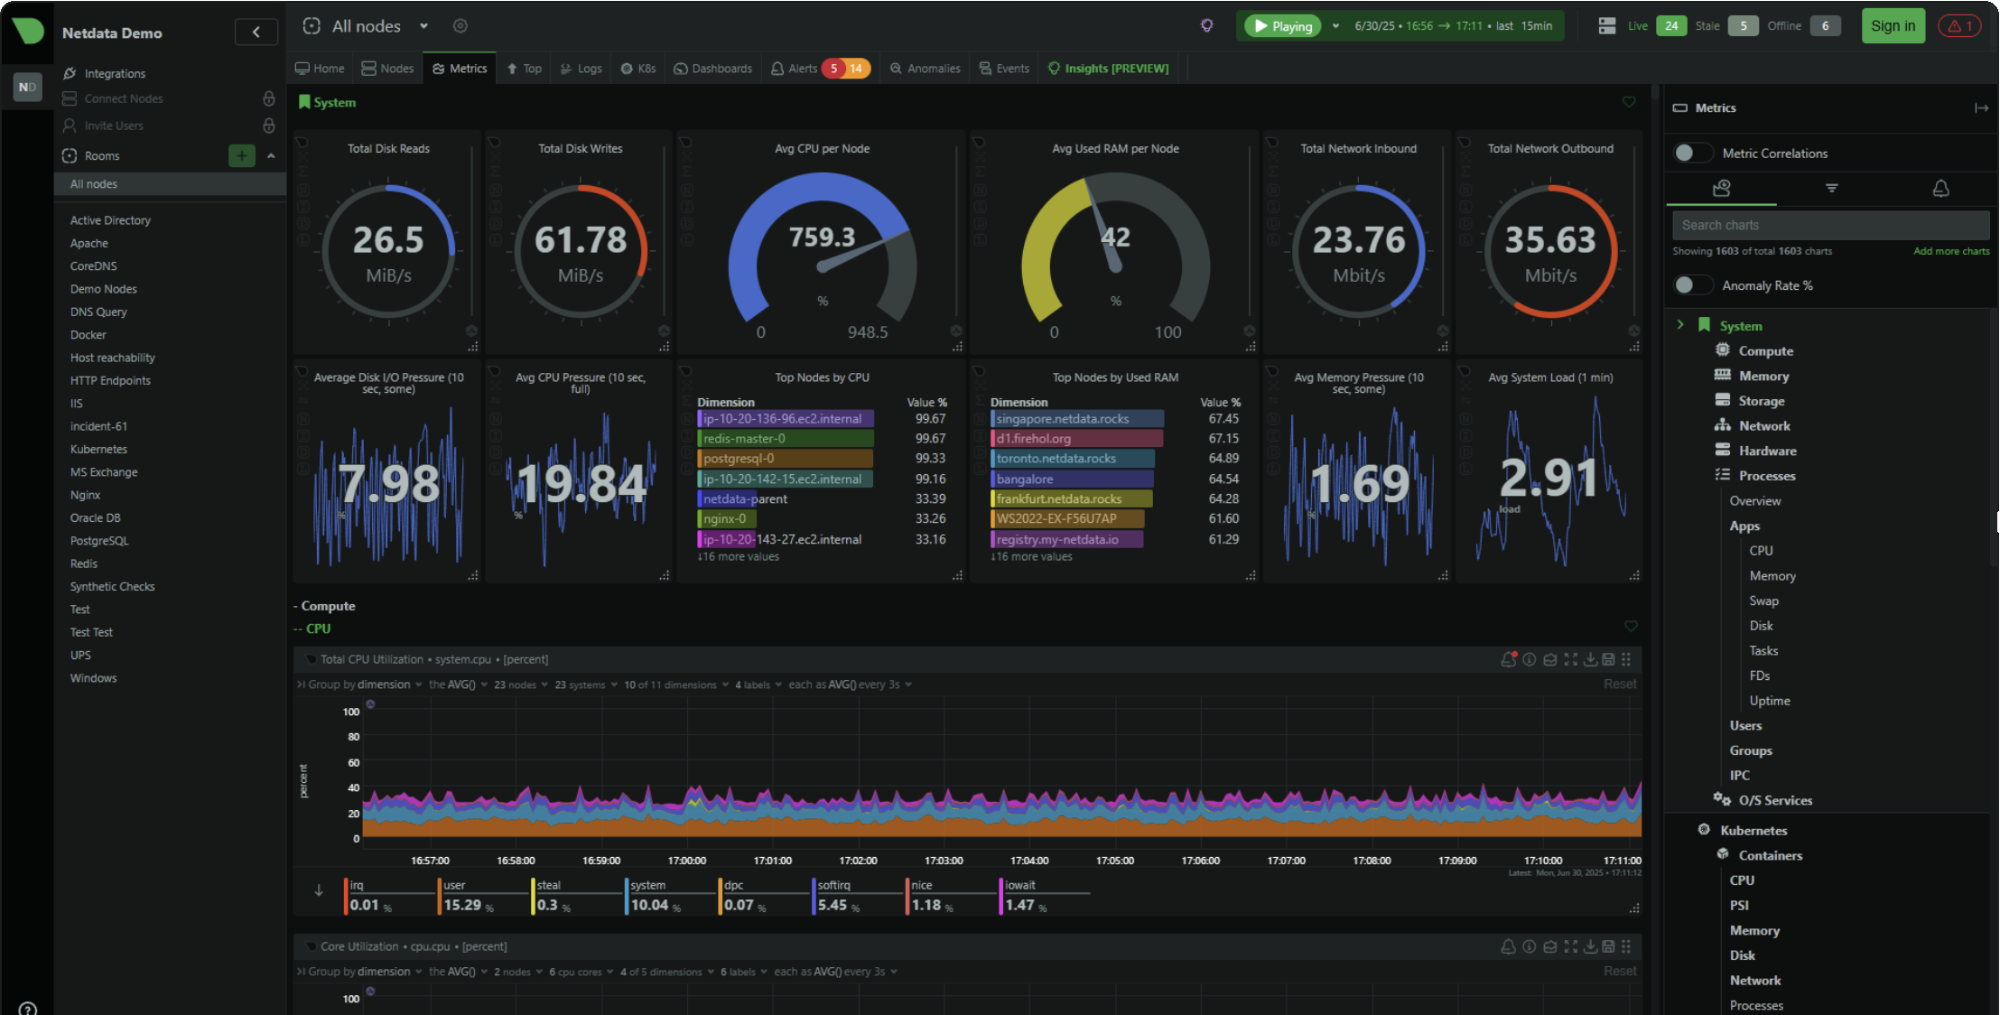Collapse the left sidebar with the arrow button
Viewport: 2000px width, 1015px height.
(256, 32)
